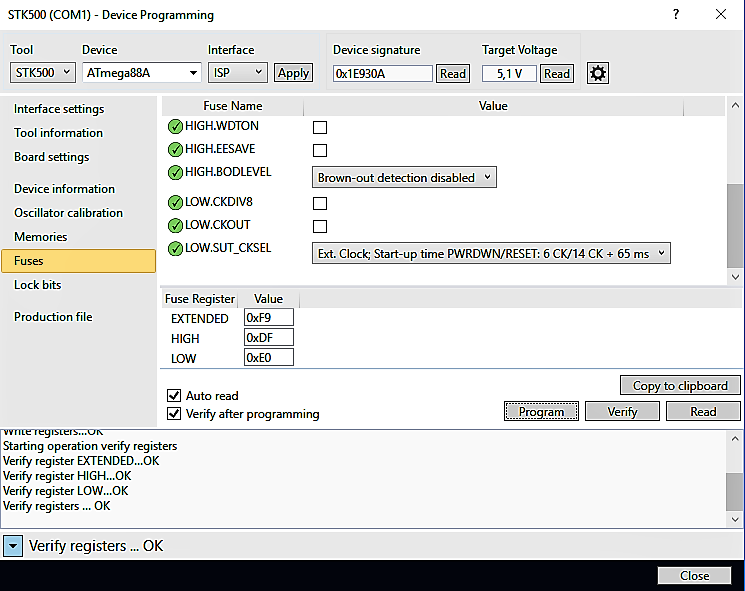The height and width of the screenshot is (591, 745).
Task: Click the HIGH fuse register value field
Action: [269, 337]
